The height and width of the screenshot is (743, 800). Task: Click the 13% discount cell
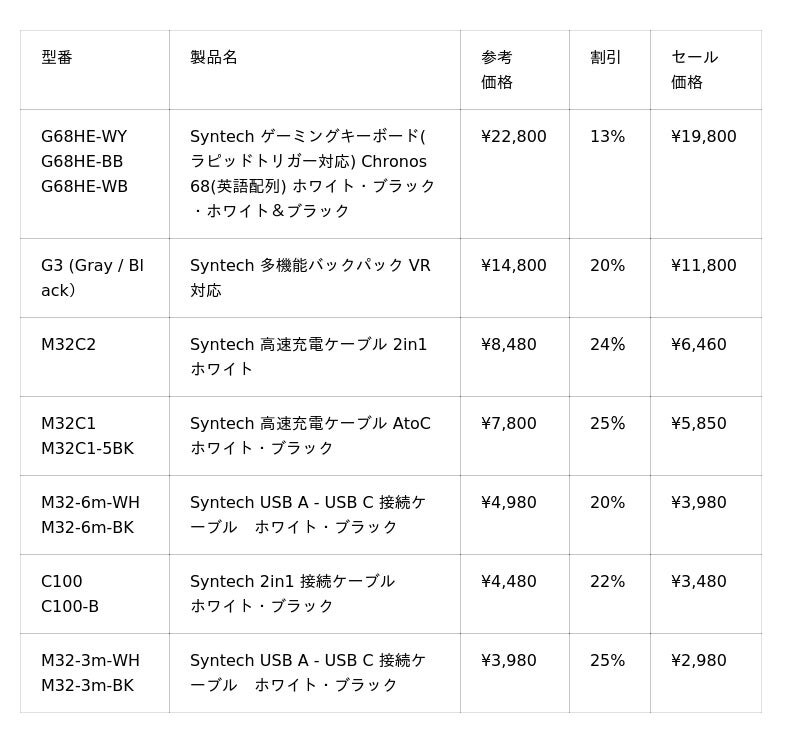click(x=607, y=137)
